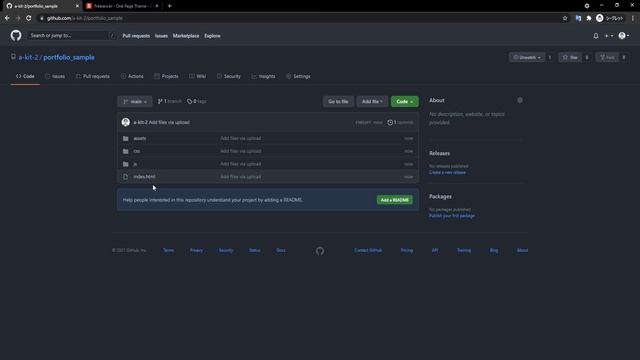Screen dimensions: 640x360
Task: Click the address bar showing github.com
Action: tap(301, 18)
